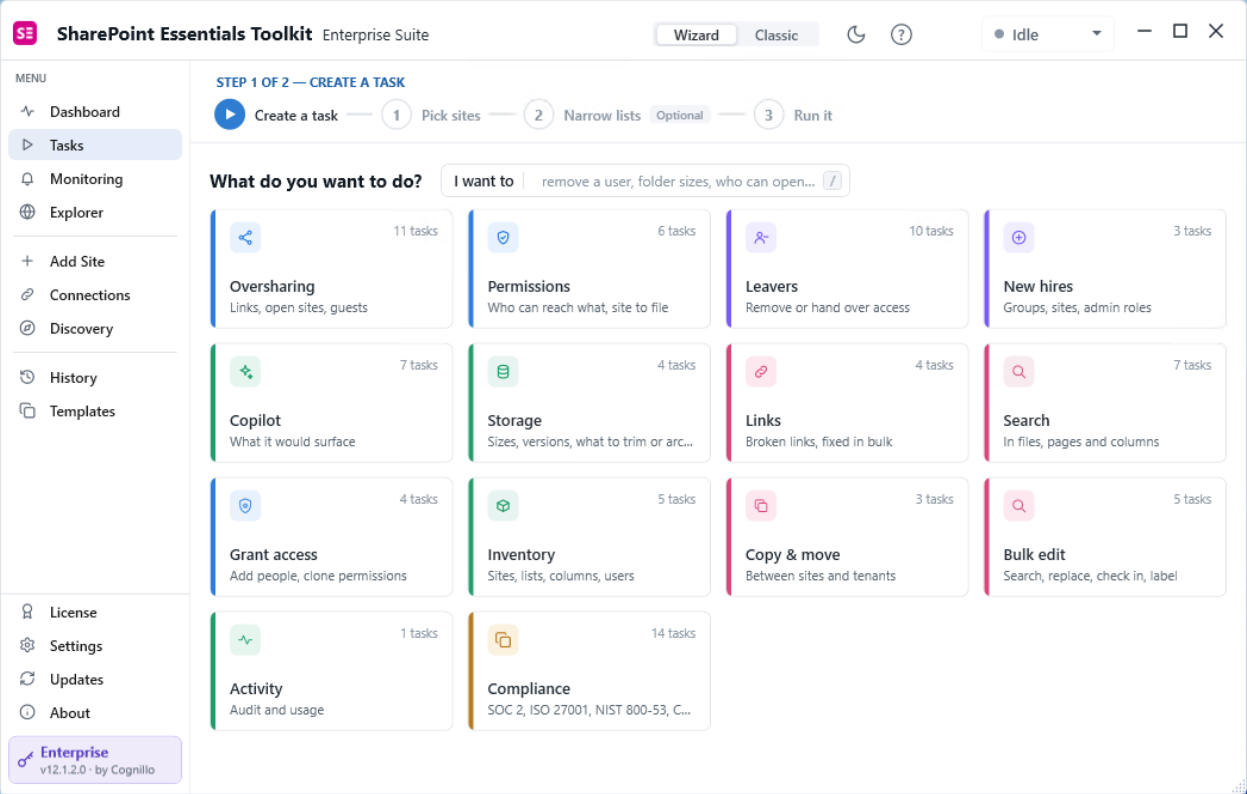Image resolution: width=1247 pixels, height=794 pixels.
Task: Open the Oversharing share icon
Action: point(245,237)
